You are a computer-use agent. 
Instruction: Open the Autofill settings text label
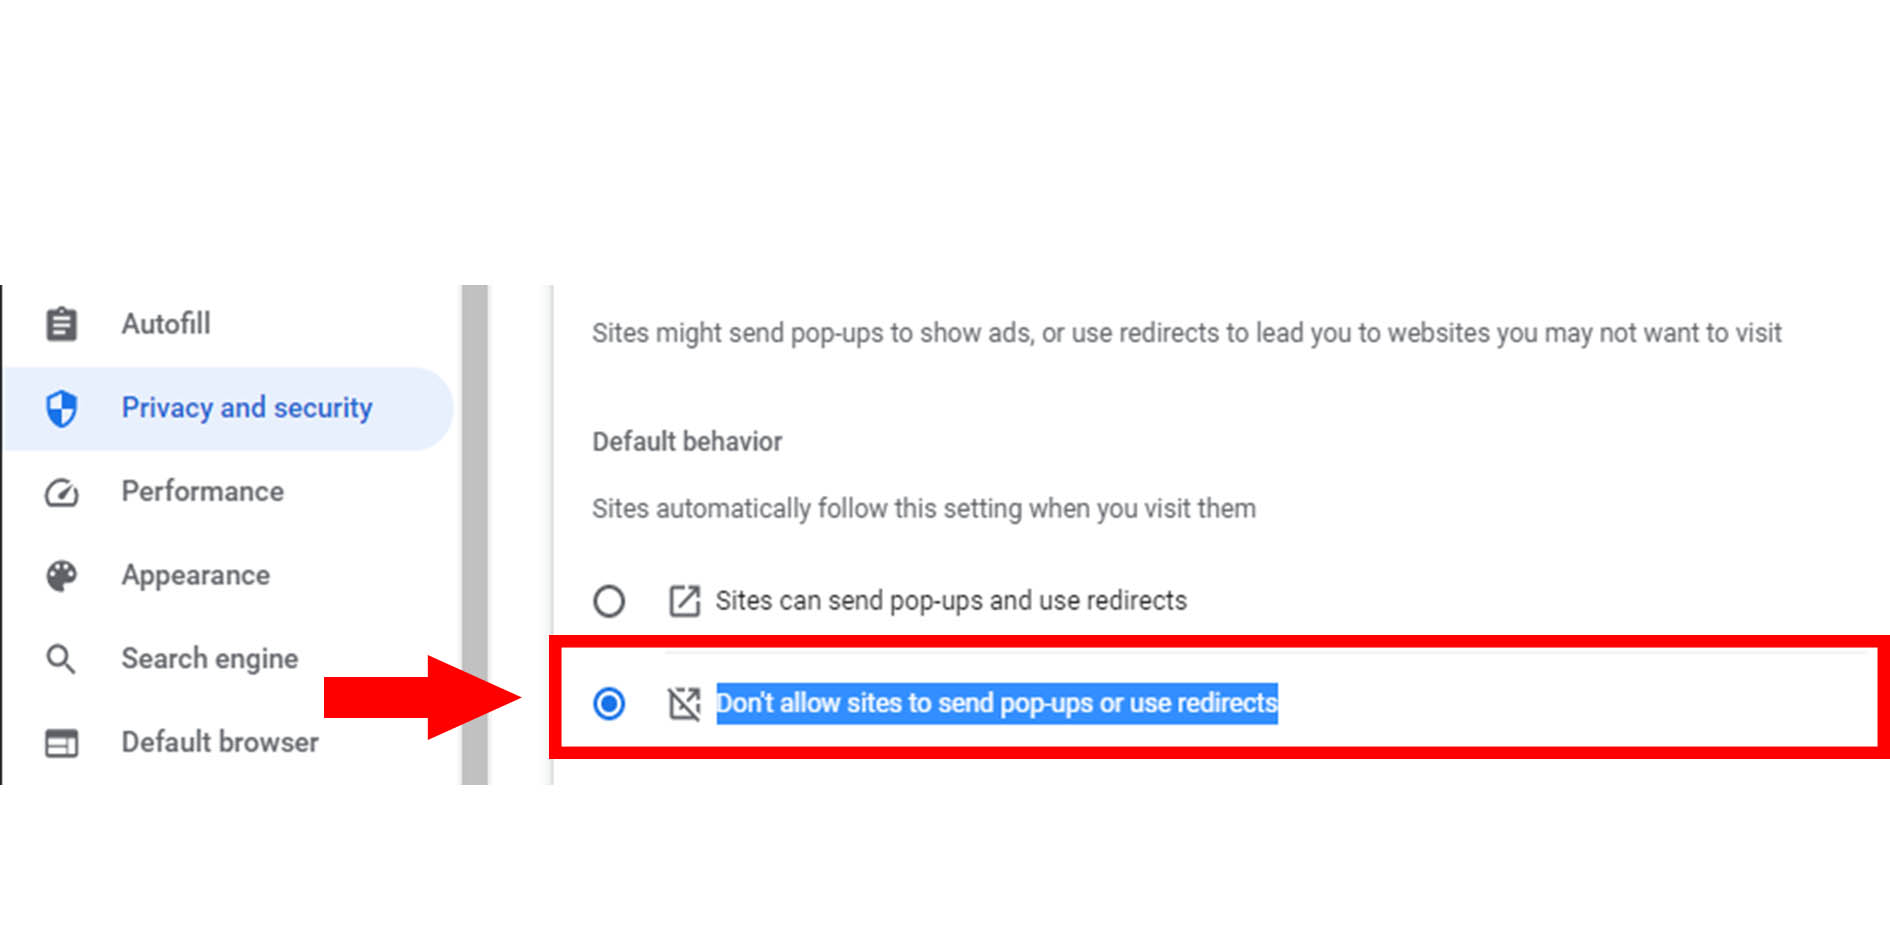[x=166, y=324]
